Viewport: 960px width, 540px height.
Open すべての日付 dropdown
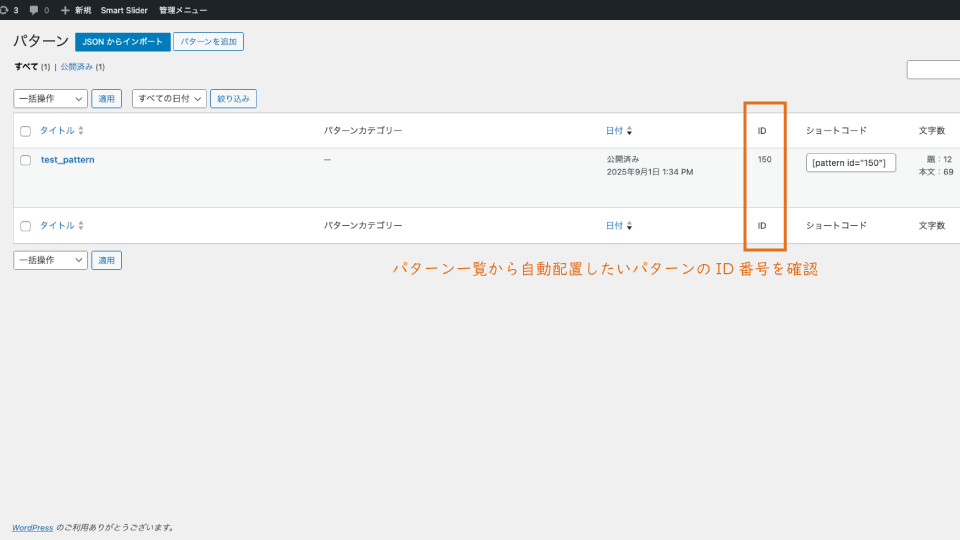(x=169, y=99)
